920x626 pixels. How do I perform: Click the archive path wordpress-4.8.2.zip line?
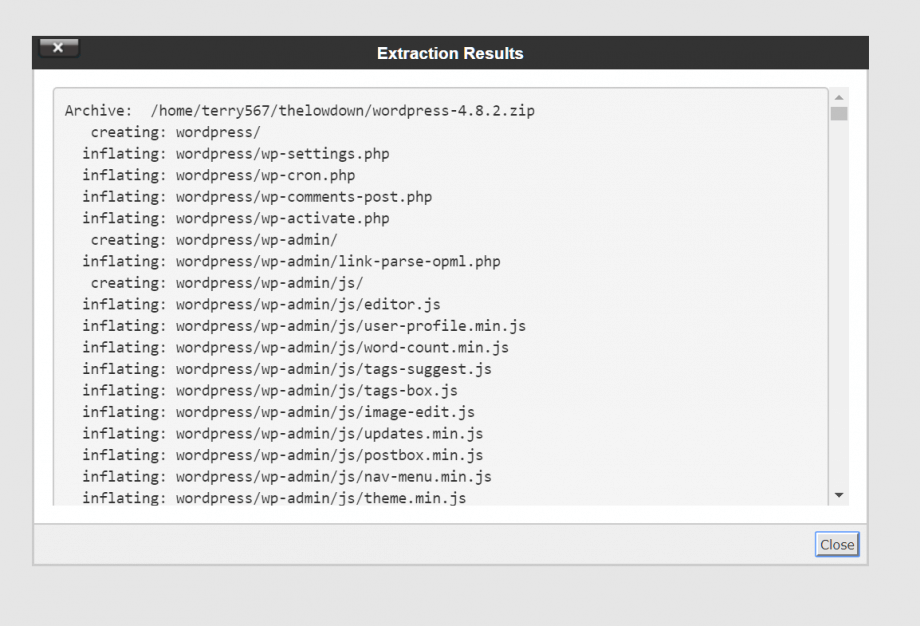[x=300, y=111]
